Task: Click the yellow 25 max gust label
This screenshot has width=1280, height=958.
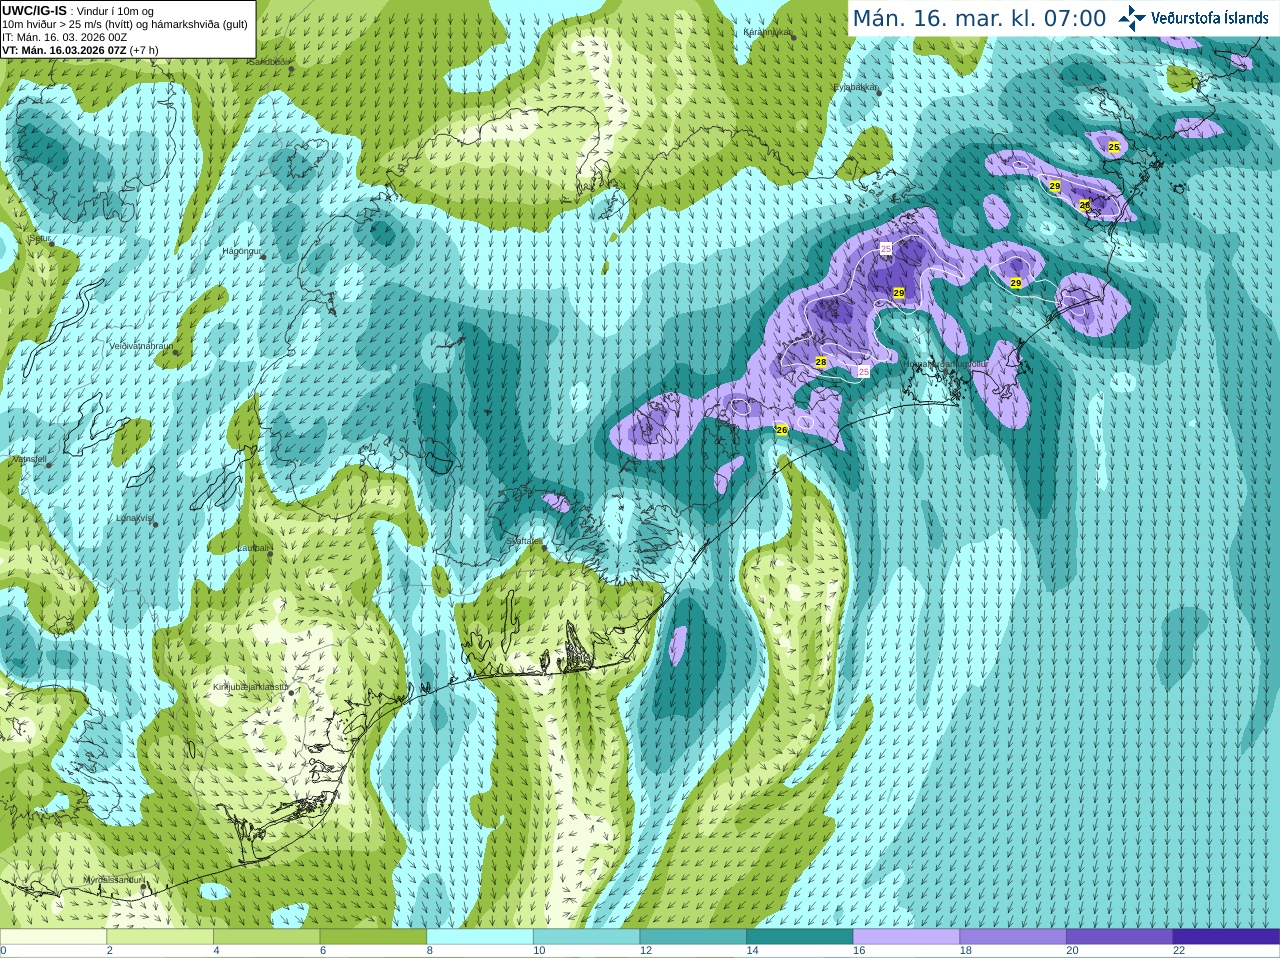Action: pyautogui.click(x=1114, y=147)
